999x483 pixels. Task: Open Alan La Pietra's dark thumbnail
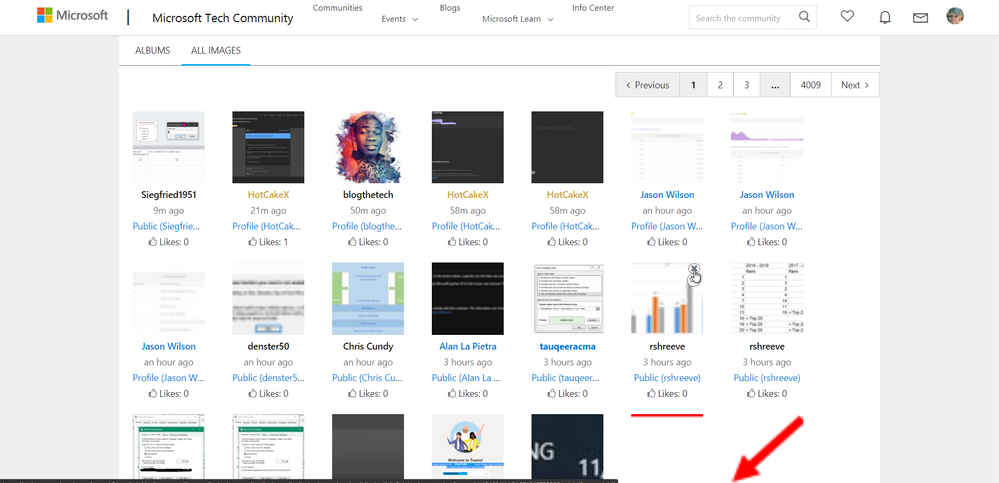tap(468, 298)
